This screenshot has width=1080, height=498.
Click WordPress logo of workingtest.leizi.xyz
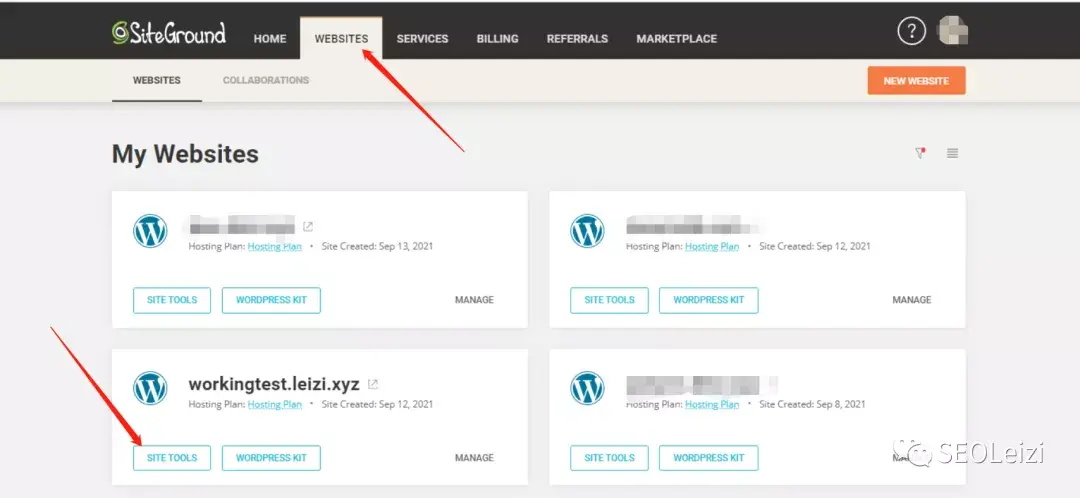point(150,388)
